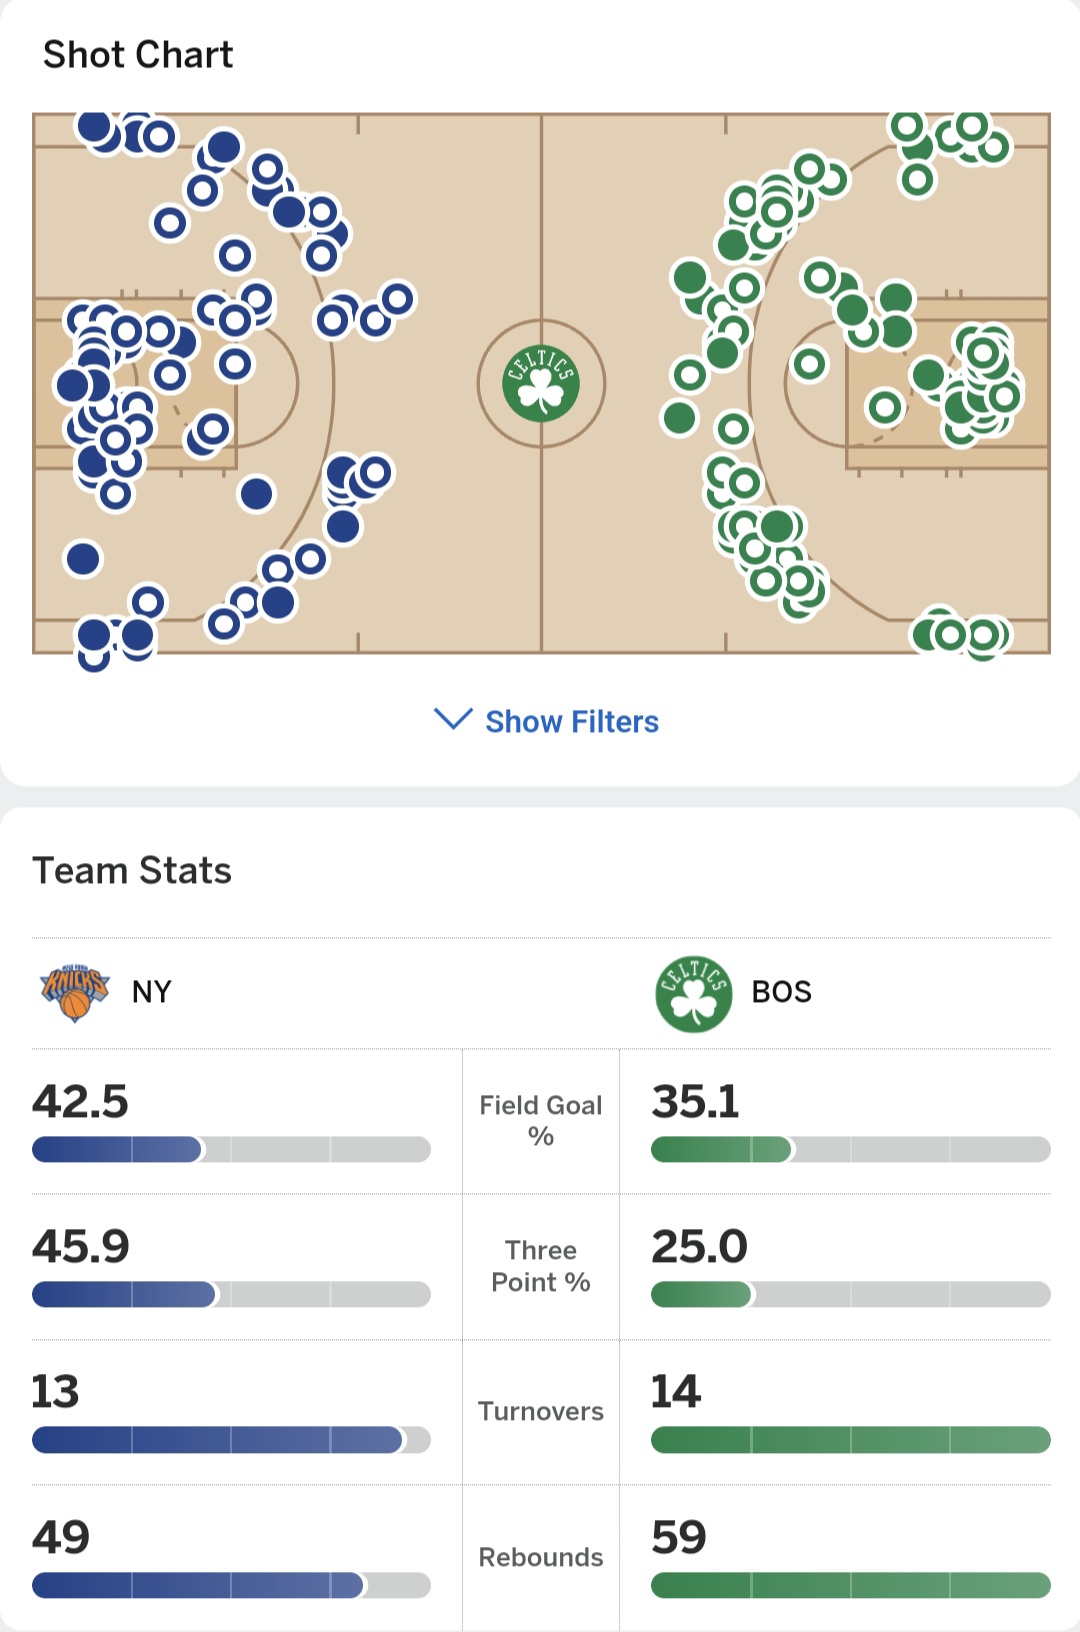Click the BOS Rebounds bar
The image size is (1080, 1632).
(851, 1585)
